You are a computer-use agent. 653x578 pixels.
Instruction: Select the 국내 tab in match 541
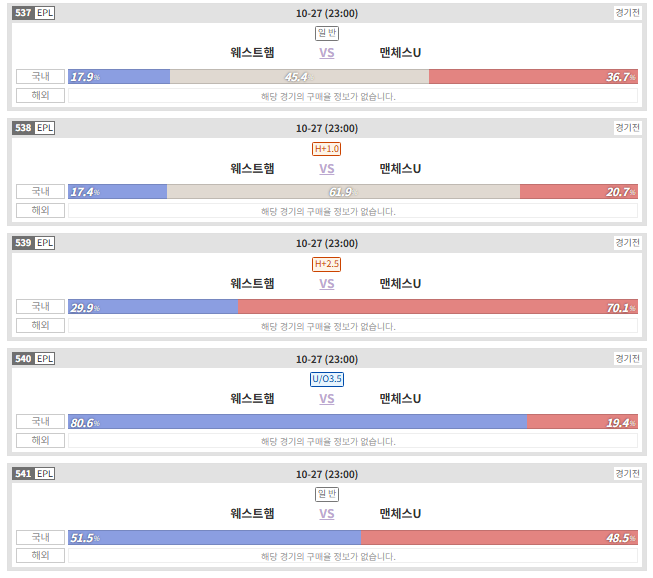(40, 537)
